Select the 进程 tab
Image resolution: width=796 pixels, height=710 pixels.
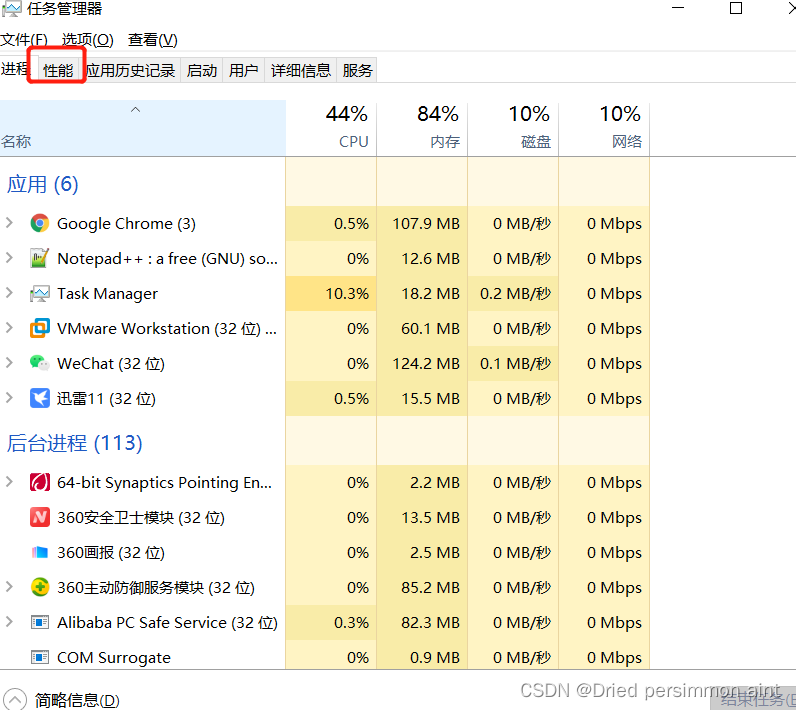point(15,69)
